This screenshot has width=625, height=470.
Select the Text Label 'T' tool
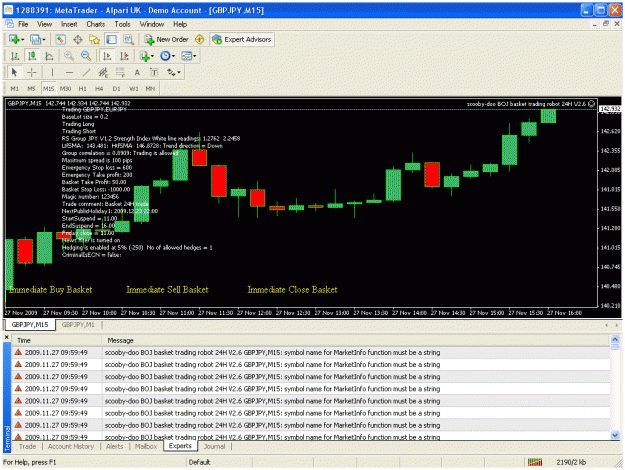pos(154,72)
